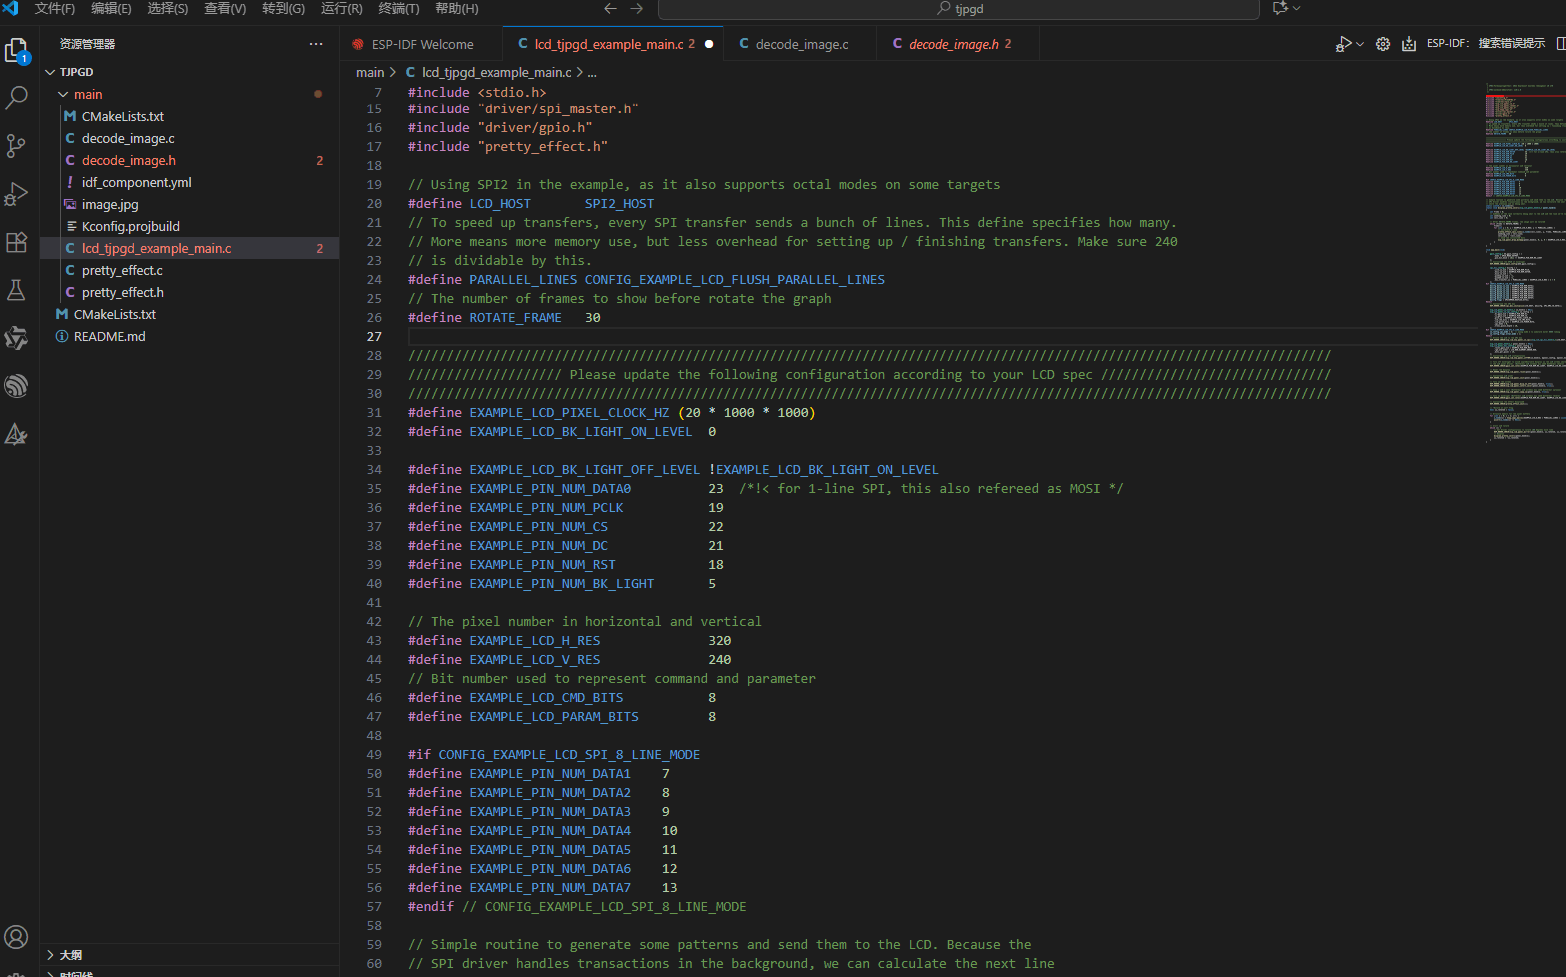This screenshot has width=1566, height=977.
Task: Click the unsaved dot on lcd_tjpgd_example_main.c tab
Action: 709,44
